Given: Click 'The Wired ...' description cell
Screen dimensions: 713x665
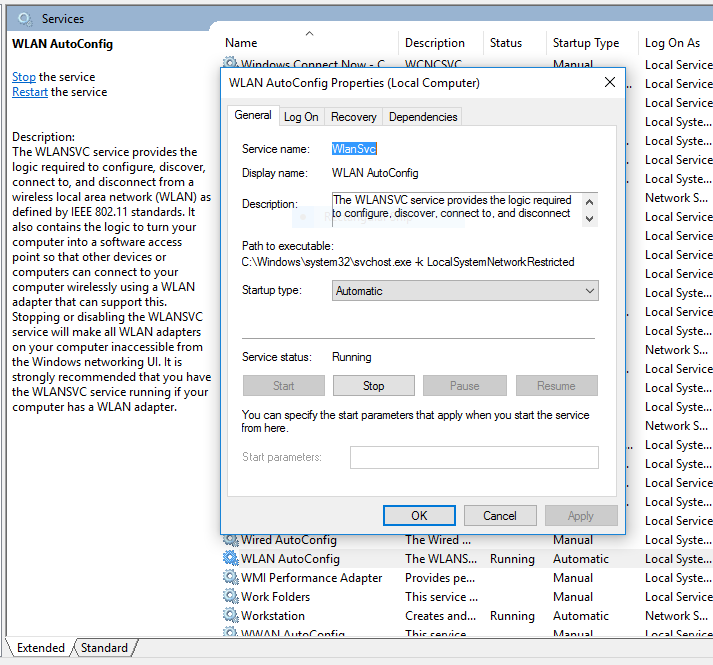Looking at the screenshot, I should 438,540.
